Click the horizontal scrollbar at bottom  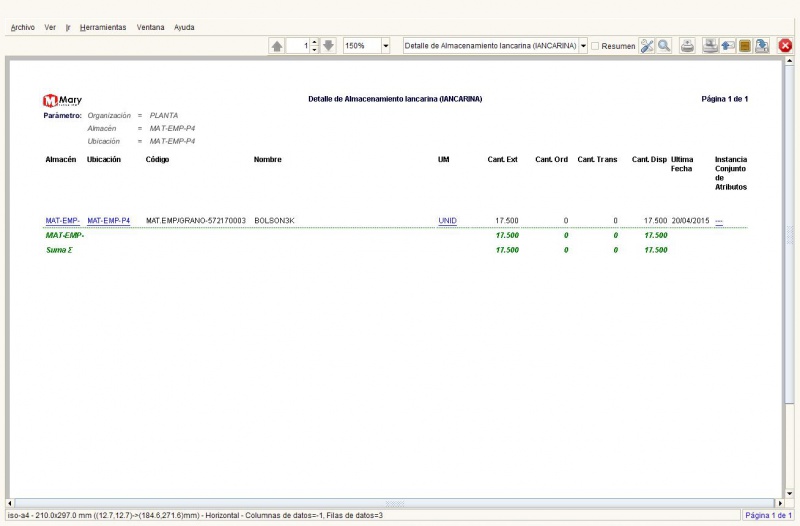pos(395,502)
